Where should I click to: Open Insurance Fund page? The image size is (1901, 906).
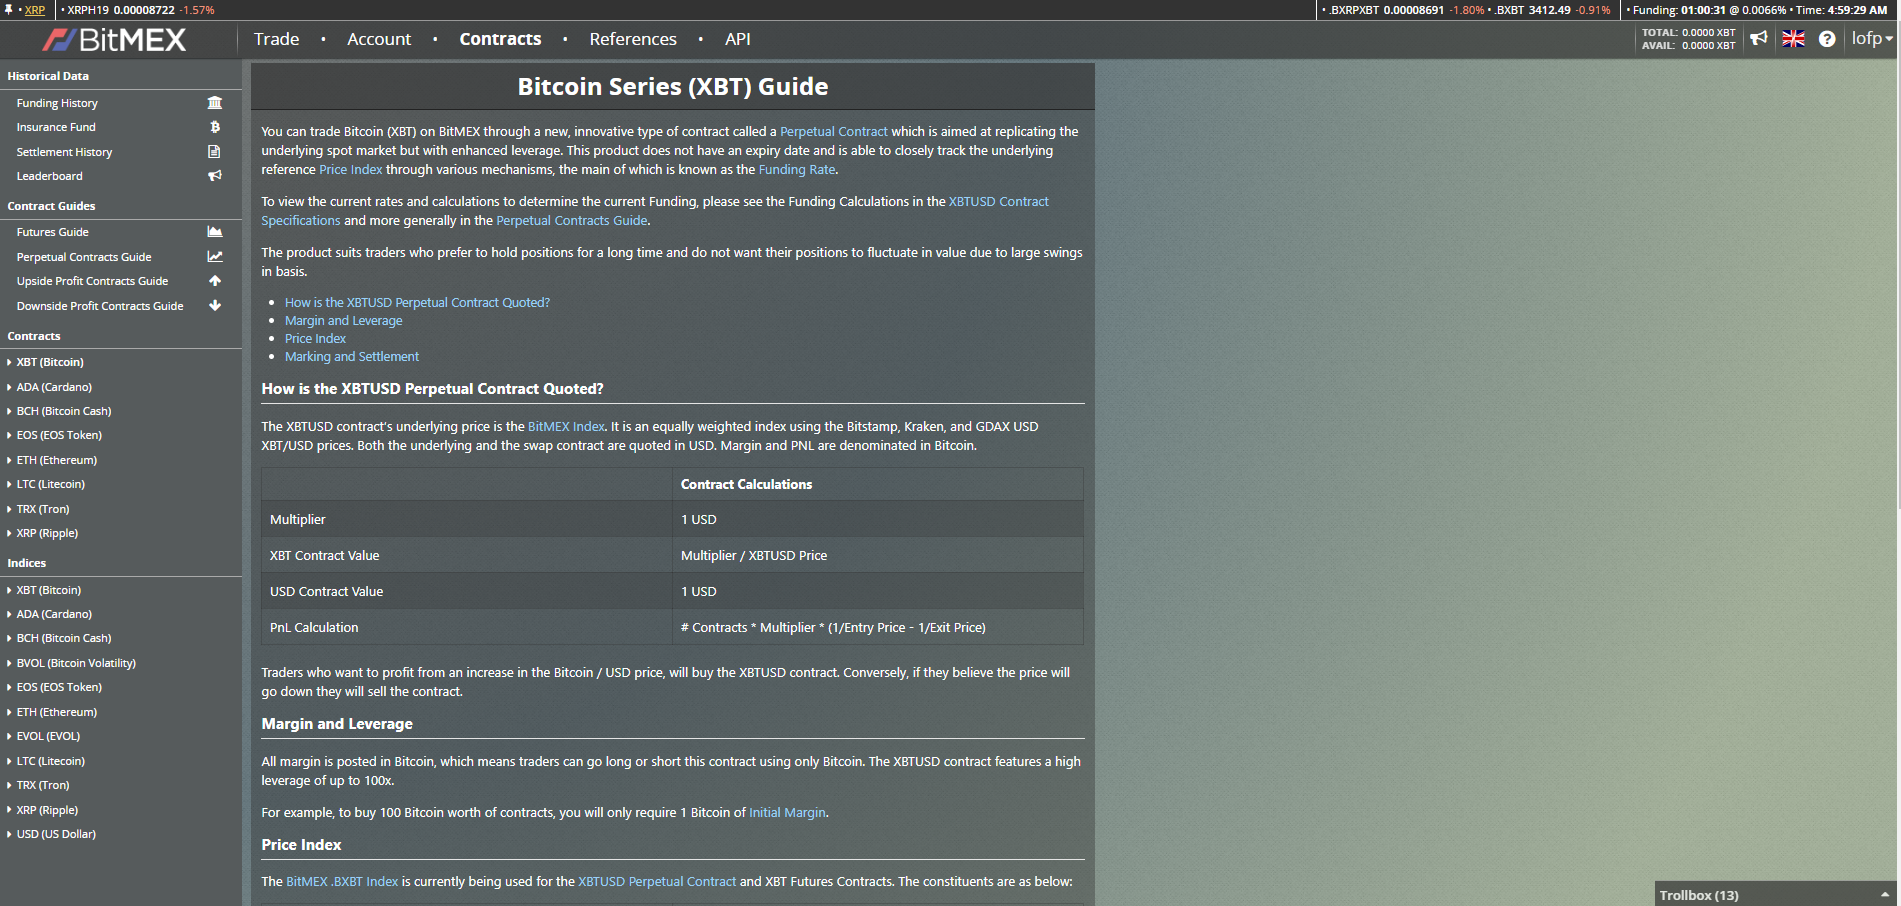click(56, 127)
